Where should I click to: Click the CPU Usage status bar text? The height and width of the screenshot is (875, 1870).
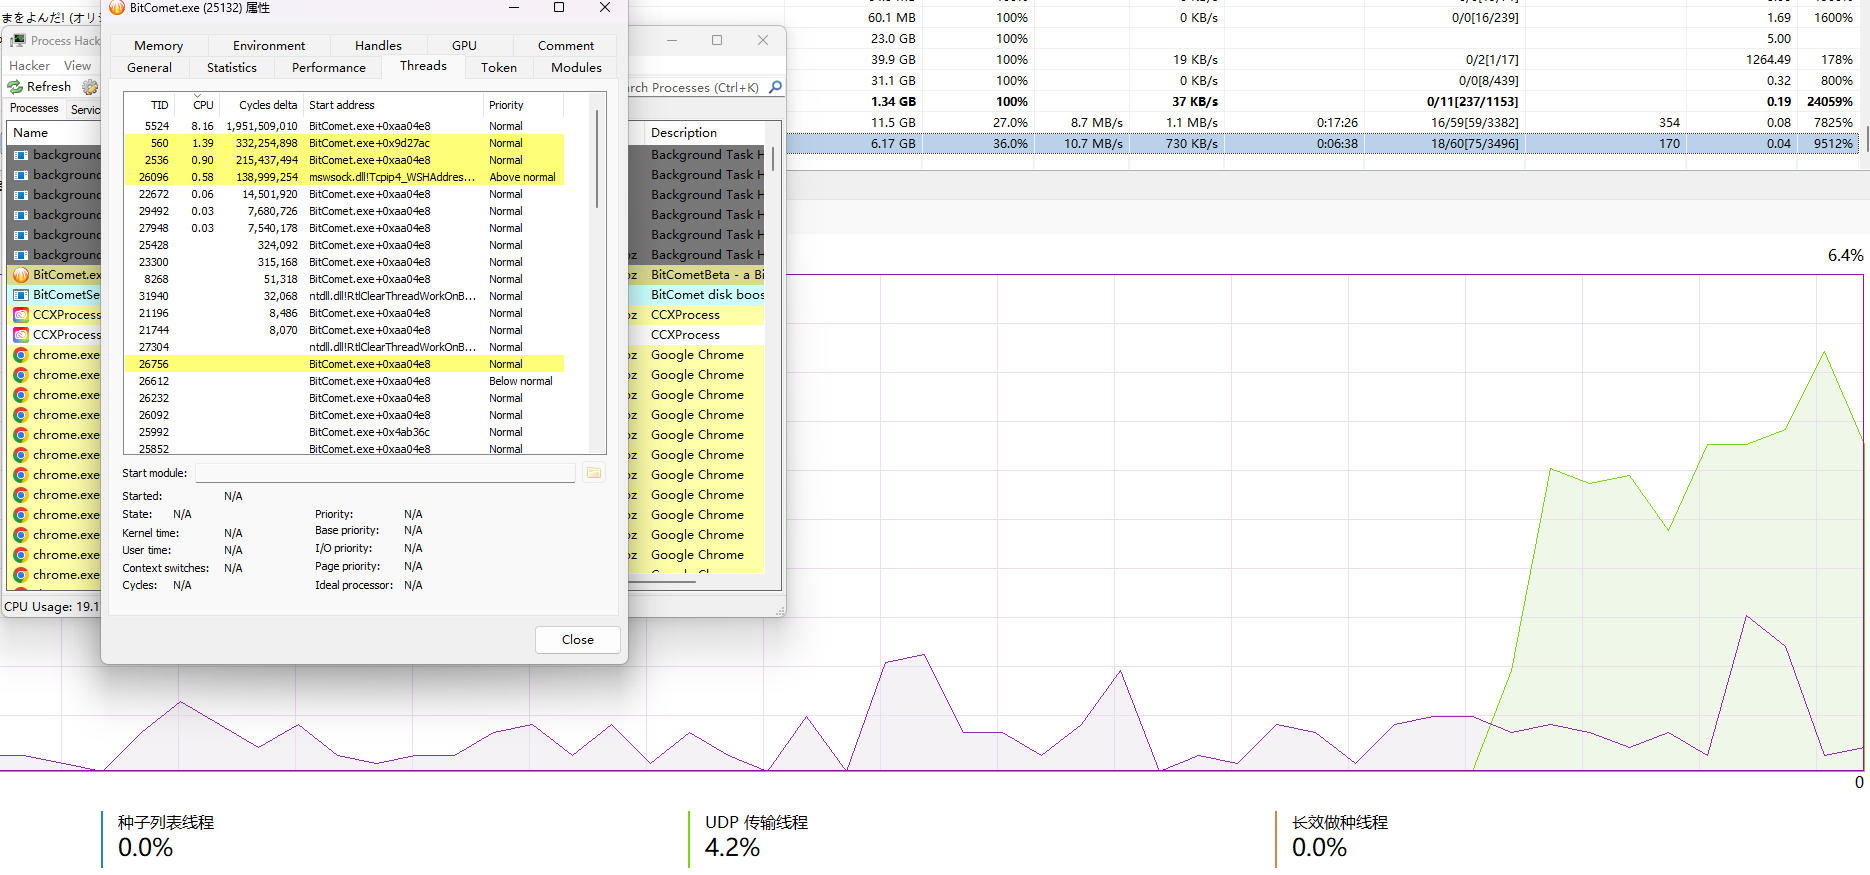[52, 607]
